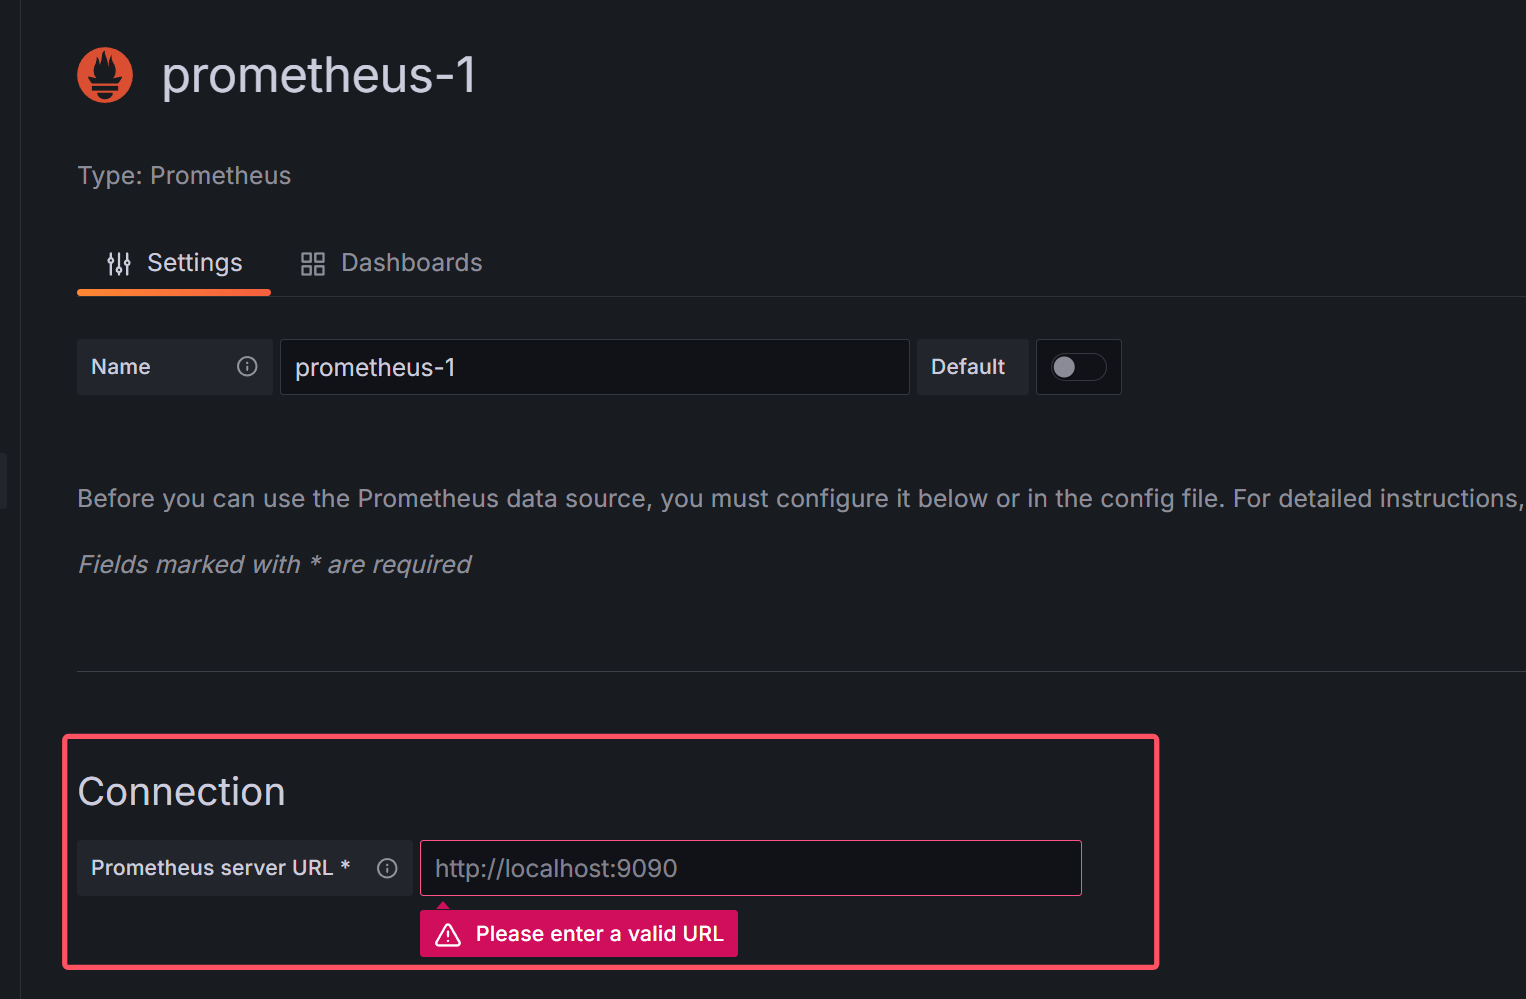
Task: Click the "Type: Prometheus" subtitle text
Action: (184, 176)
